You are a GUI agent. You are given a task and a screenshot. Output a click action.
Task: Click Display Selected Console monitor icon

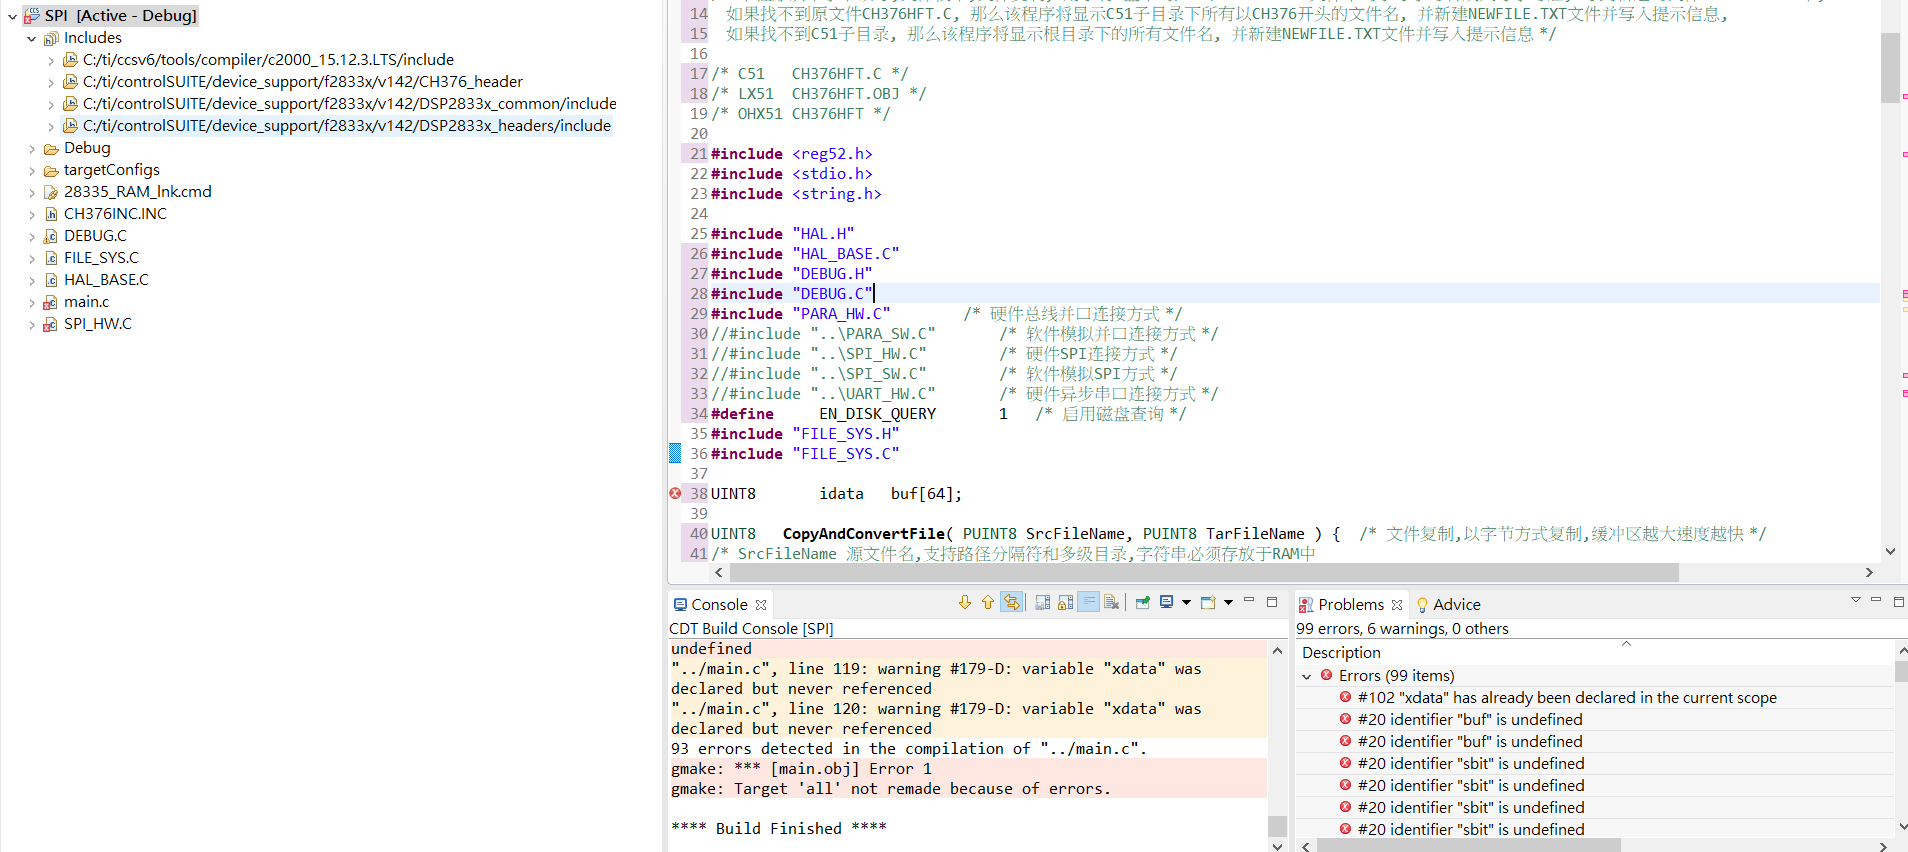point(1166,603)
